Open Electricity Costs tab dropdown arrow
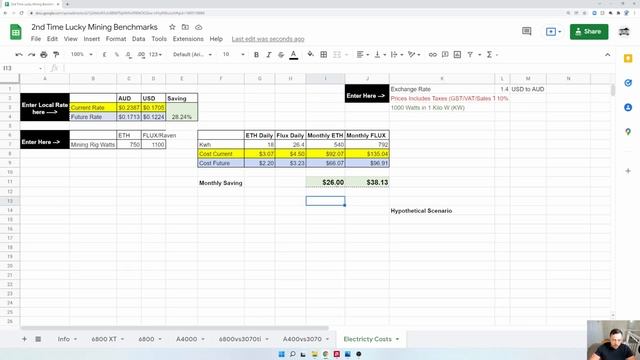Image resolution: width=640 pixels, height=360 pixels. 397,339
